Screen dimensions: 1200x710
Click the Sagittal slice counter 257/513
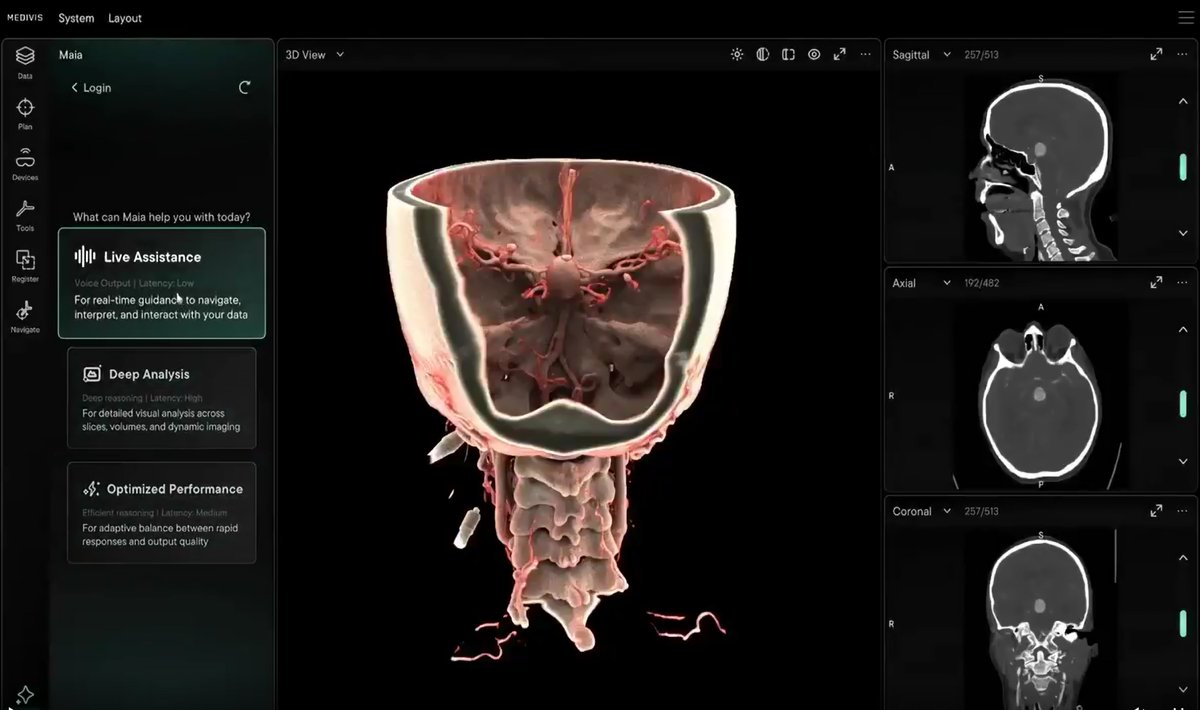(980, 55)
